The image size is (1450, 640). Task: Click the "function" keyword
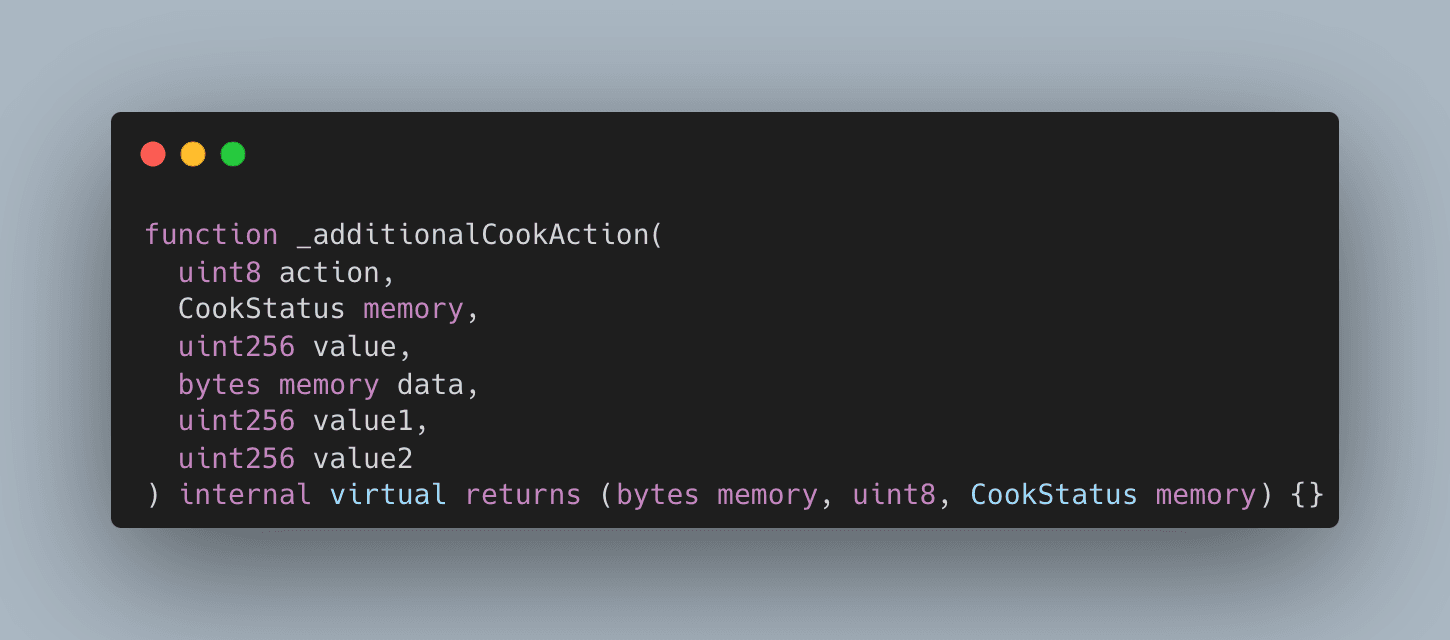(x=211, y=235)
